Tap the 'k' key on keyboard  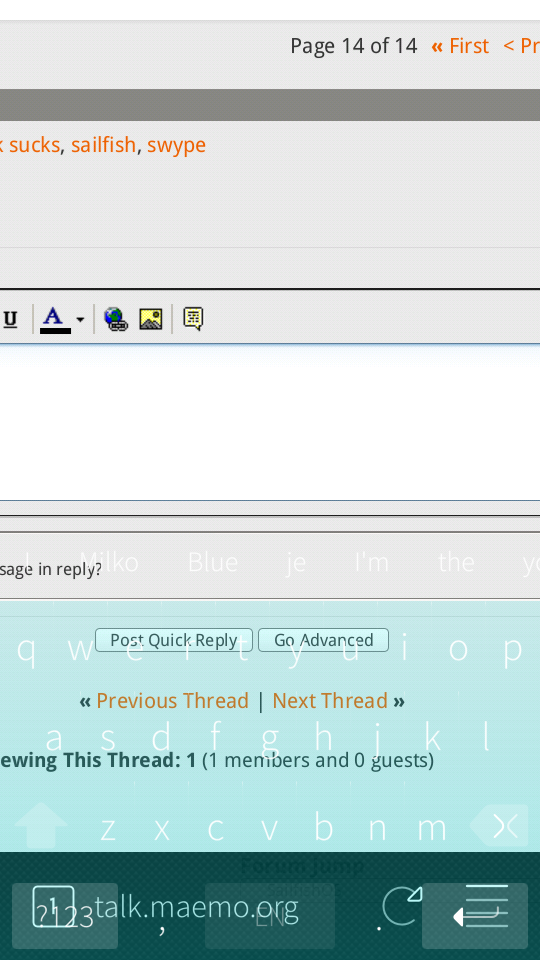(432, 738)
